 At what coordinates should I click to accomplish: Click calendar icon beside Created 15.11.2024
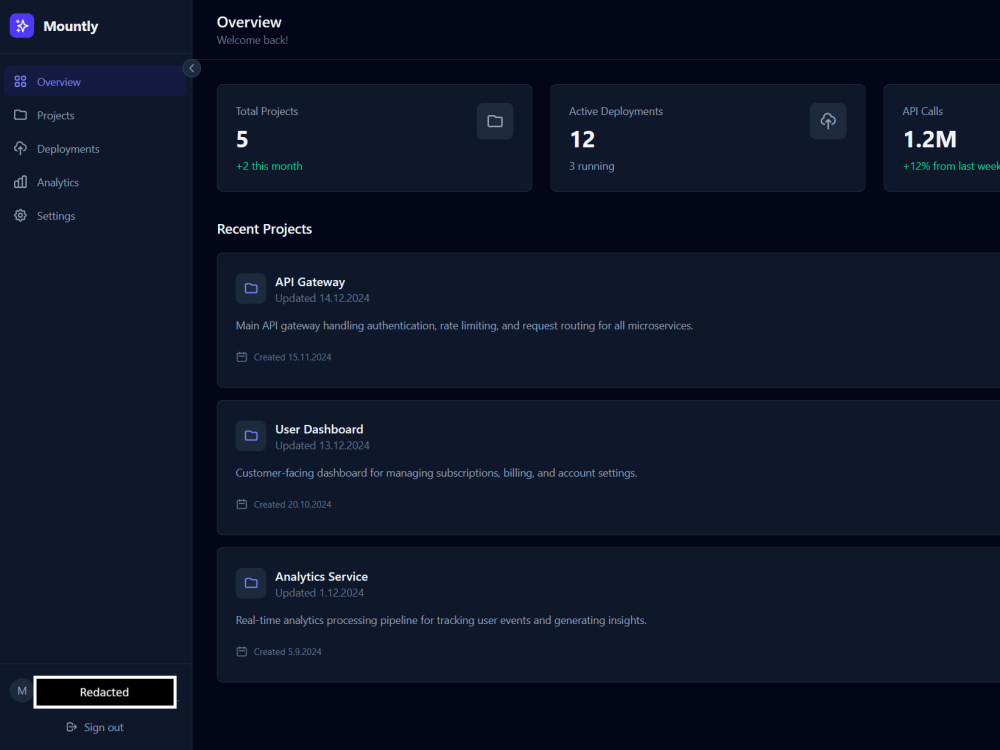coord(242,357)
